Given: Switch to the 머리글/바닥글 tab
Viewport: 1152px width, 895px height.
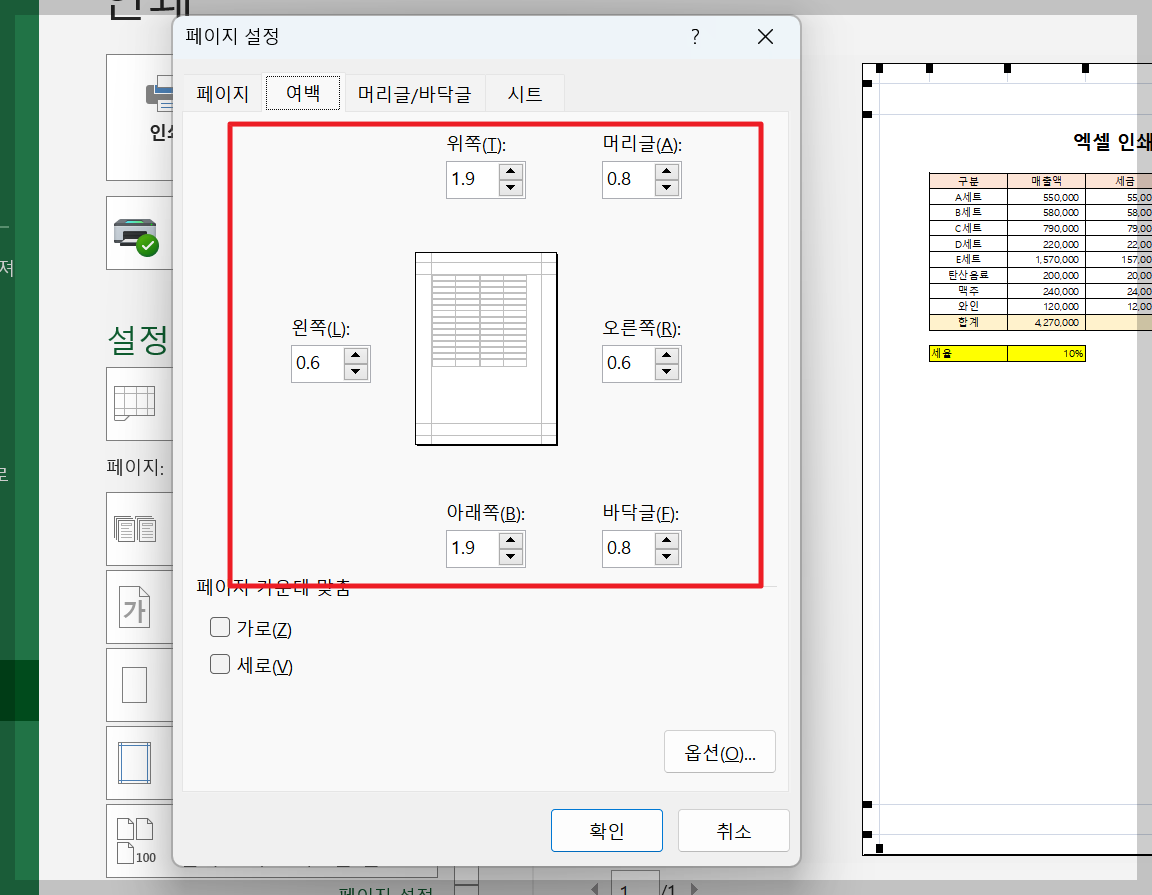Looking at the screenshot, I should click(414, 93).
